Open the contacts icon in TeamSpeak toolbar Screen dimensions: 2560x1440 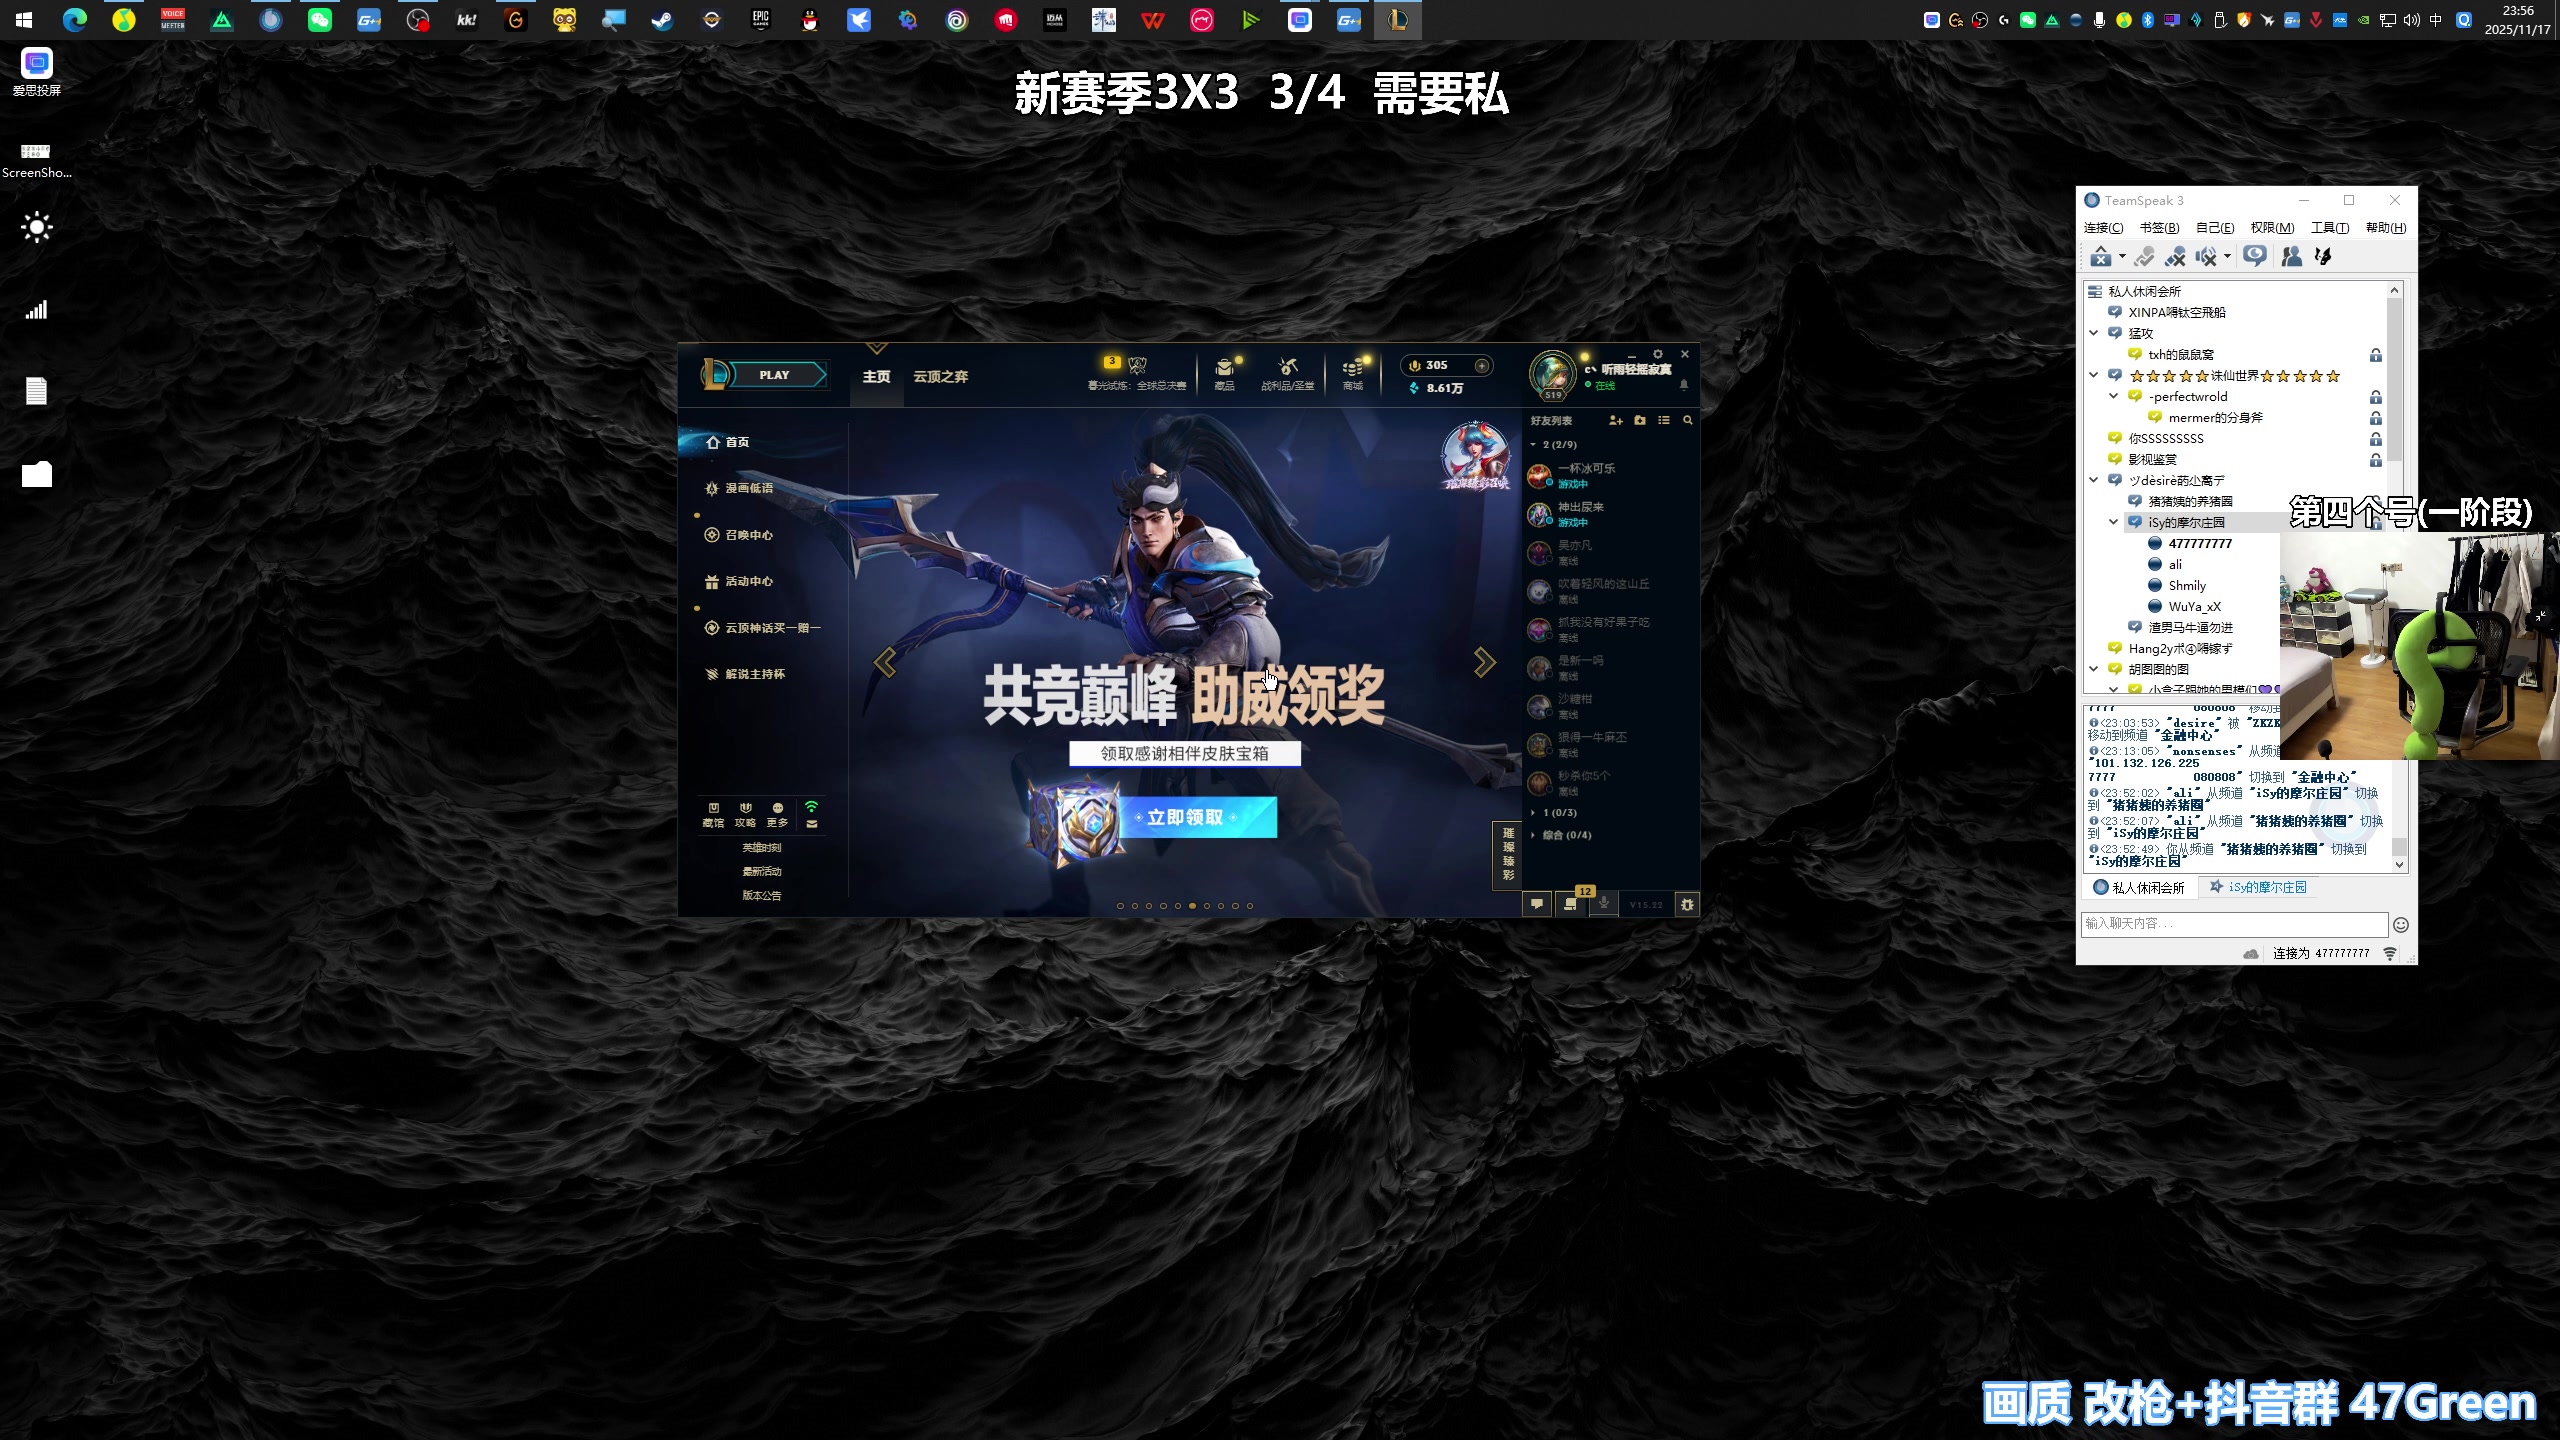point(2294,257)
